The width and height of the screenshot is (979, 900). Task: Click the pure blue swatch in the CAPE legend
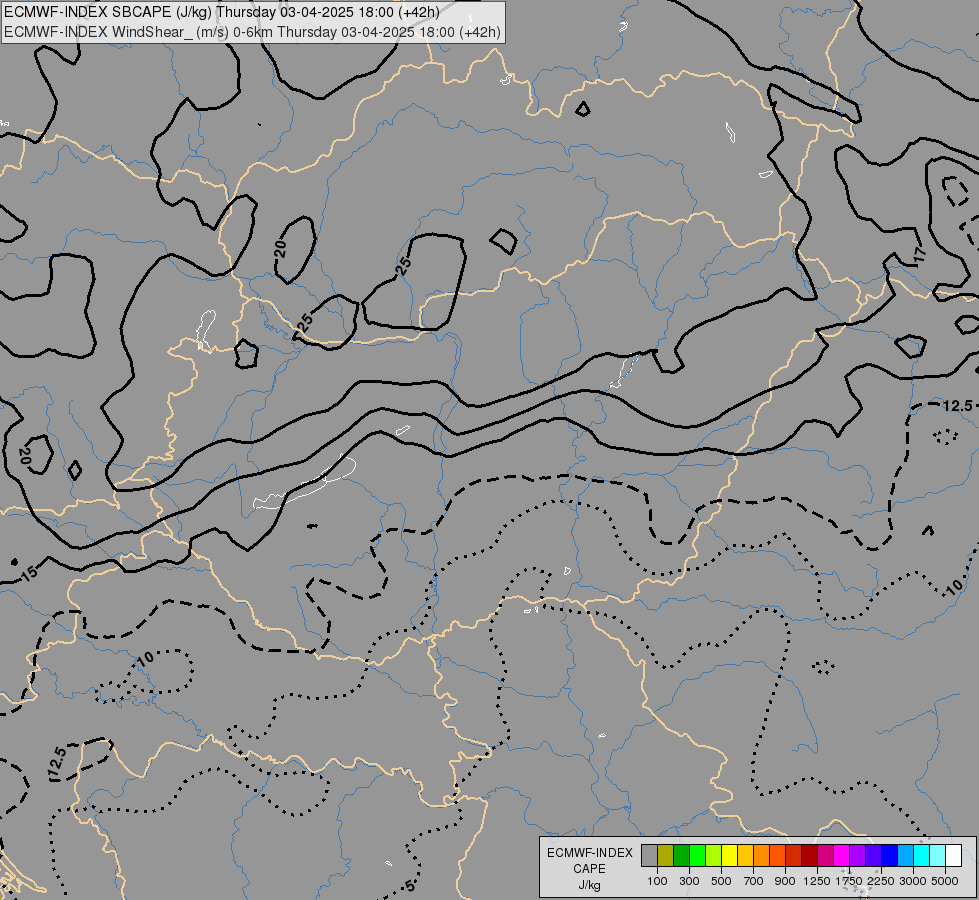tap(889, 855)
